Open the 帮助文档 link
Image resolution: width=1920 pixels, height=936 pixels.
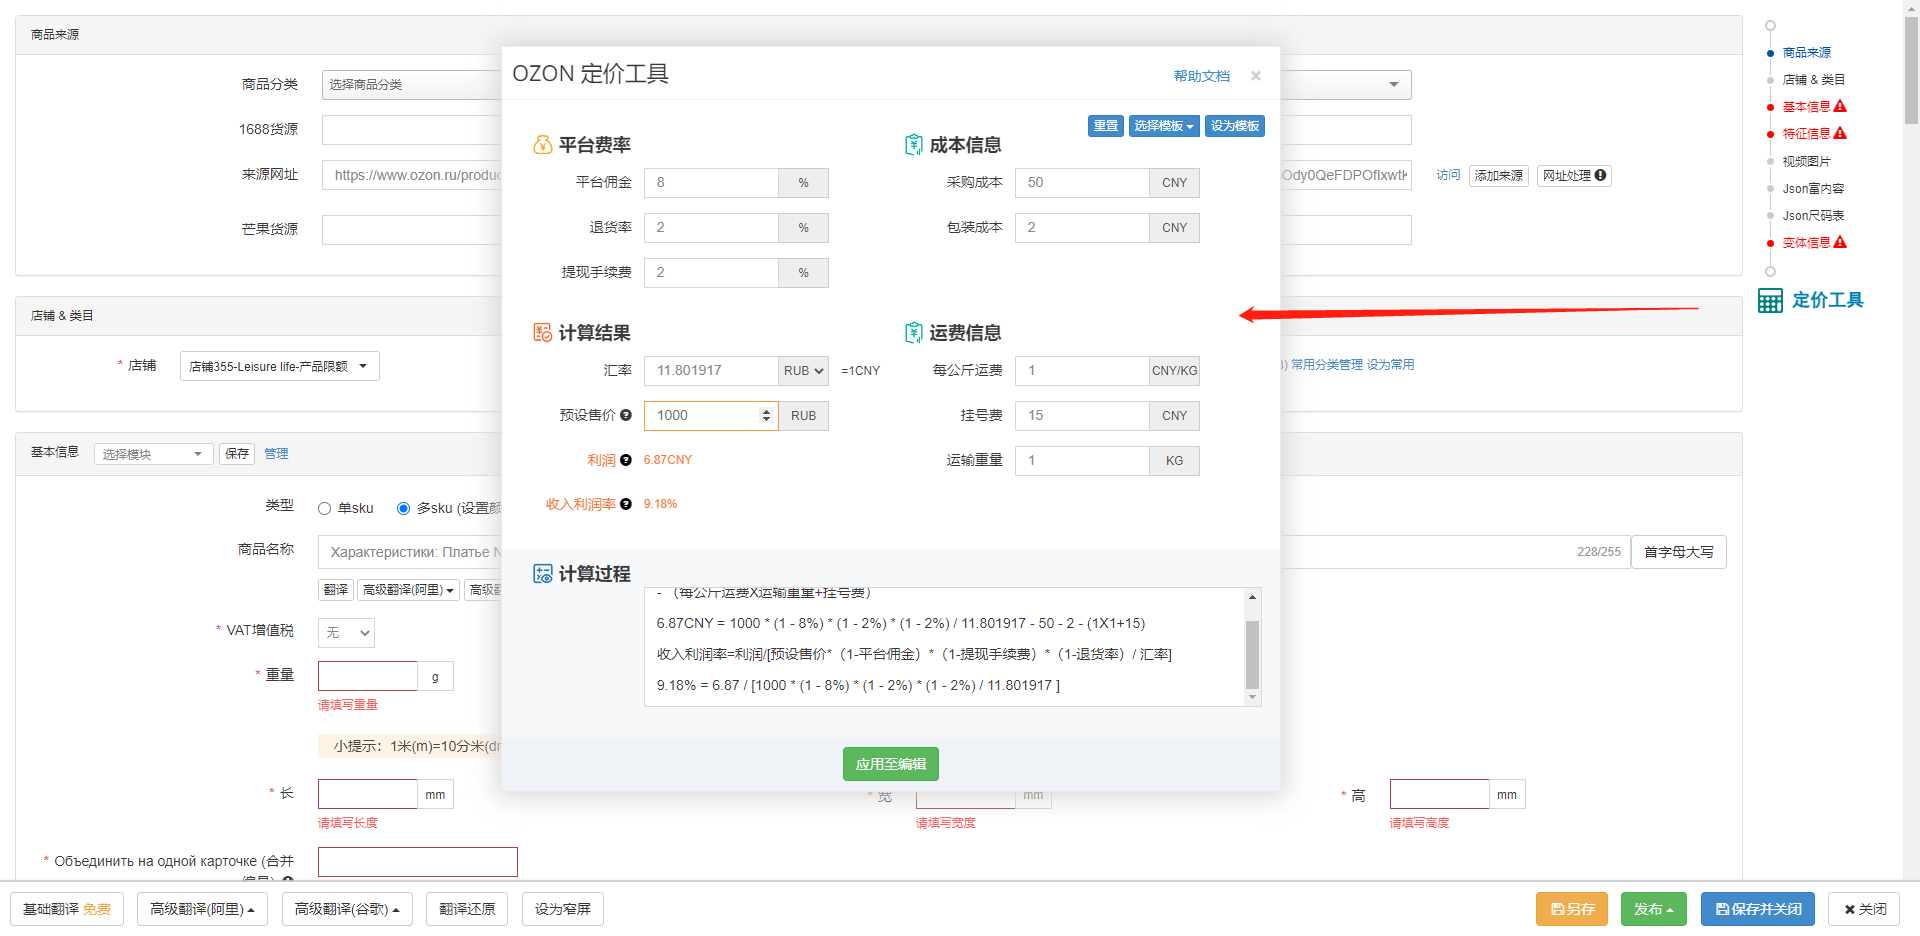1202,76
